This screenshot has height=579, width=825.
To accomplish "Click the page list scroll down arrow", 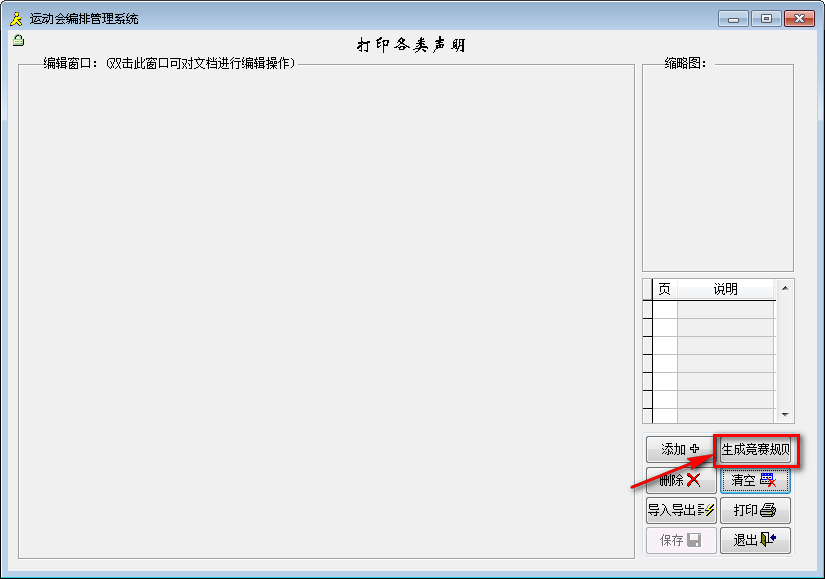I will point(785,414).
